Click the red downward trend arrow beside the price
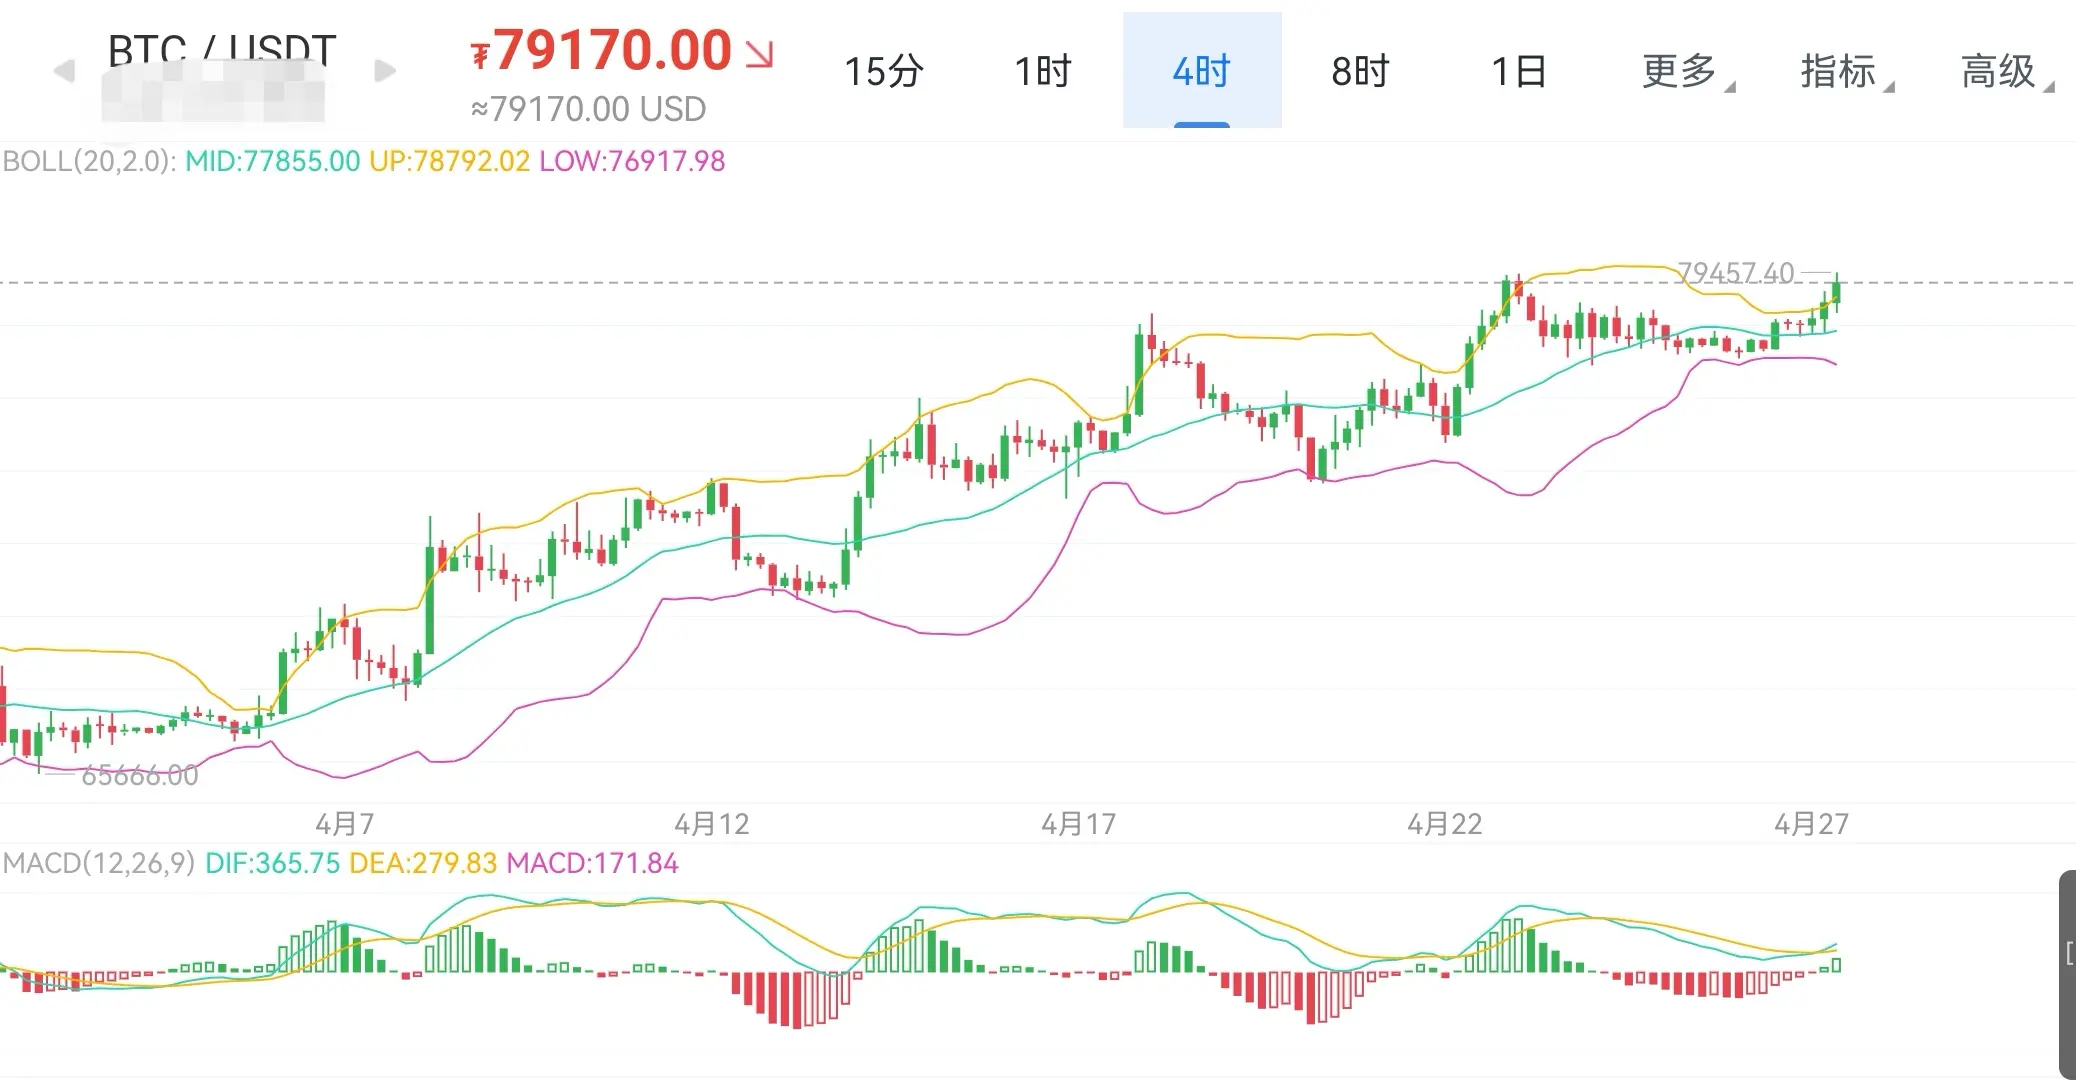2076x1080 pixels. (x=760, y=54)
